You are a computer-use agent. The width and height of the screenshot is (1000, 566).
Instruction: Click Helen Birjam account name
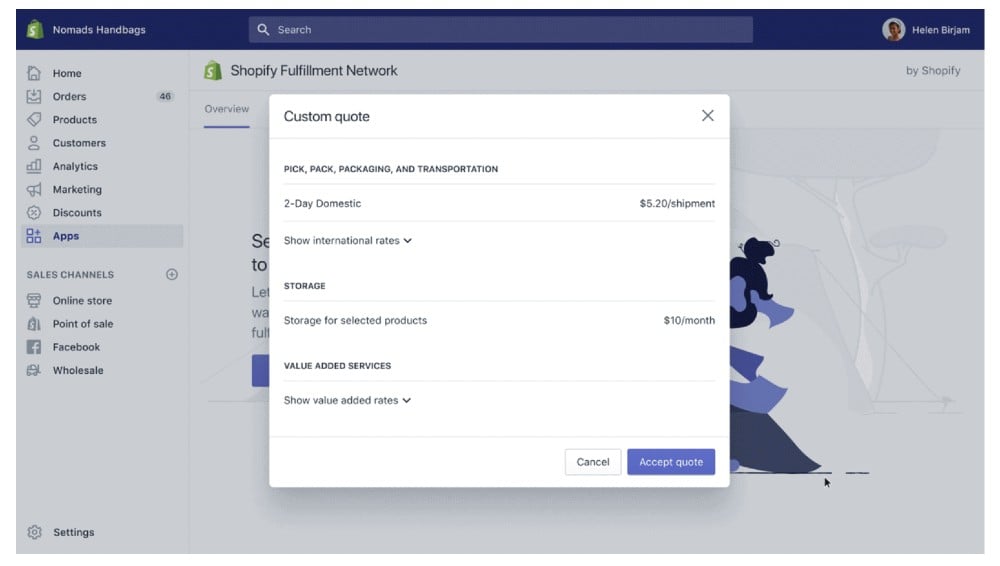click(x=941, y=30)
